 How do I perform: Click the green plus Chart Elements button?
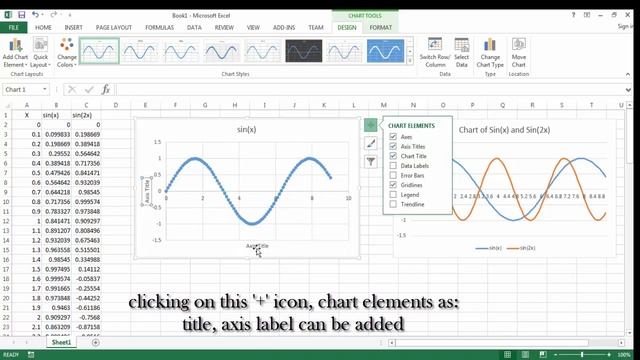pyautogui.click(x=370, y=124)
